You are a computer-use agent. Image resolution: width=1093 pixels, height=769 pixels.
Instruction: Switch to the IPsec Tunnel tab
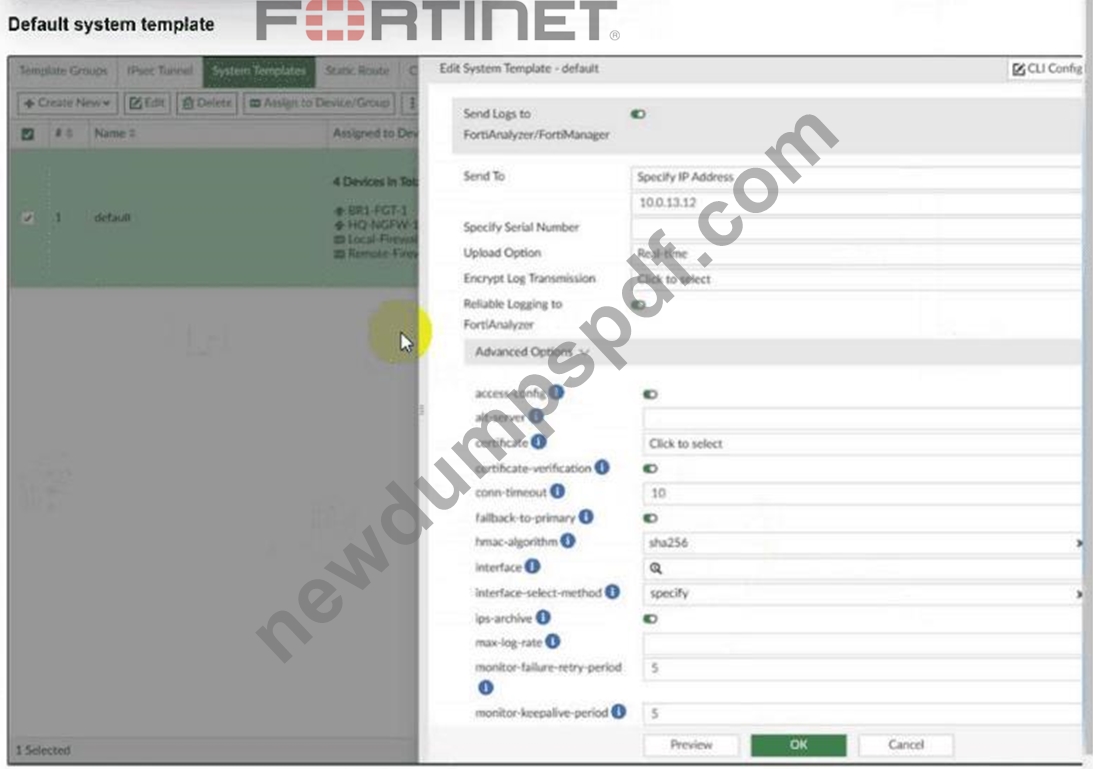click(160, 71)
